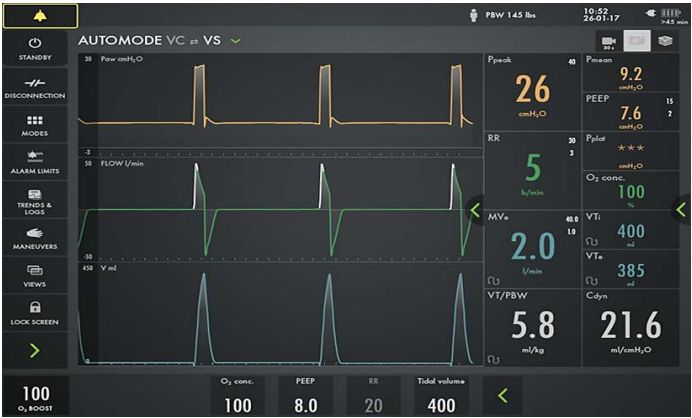Expand the left sidebar with green arrow
Image resolution: width=692 pixels, height=418 pixels.
[35, 350]
